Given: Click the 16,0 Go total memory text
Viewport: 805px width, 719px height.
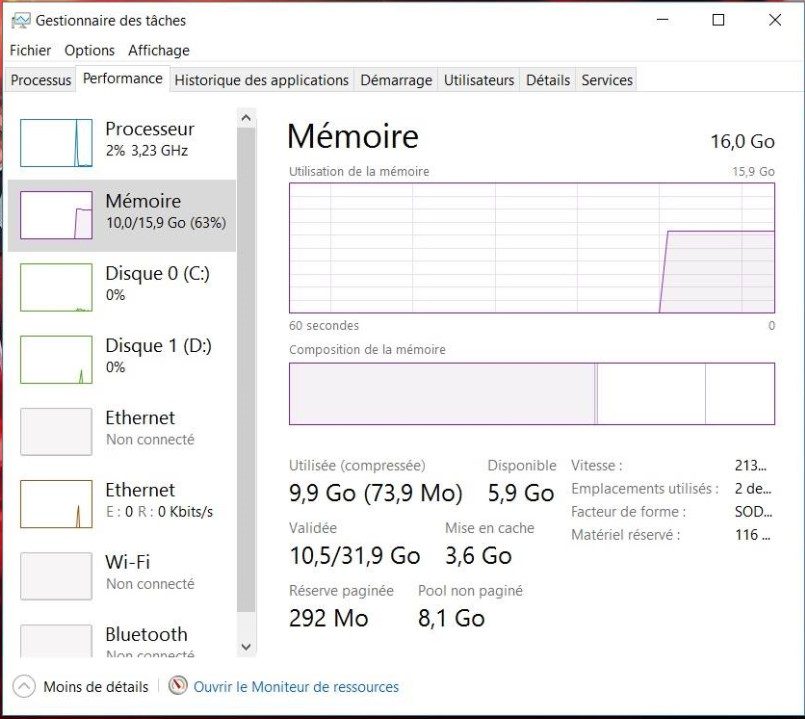Looking at the screenshot, I should click(x=742, y=141).
